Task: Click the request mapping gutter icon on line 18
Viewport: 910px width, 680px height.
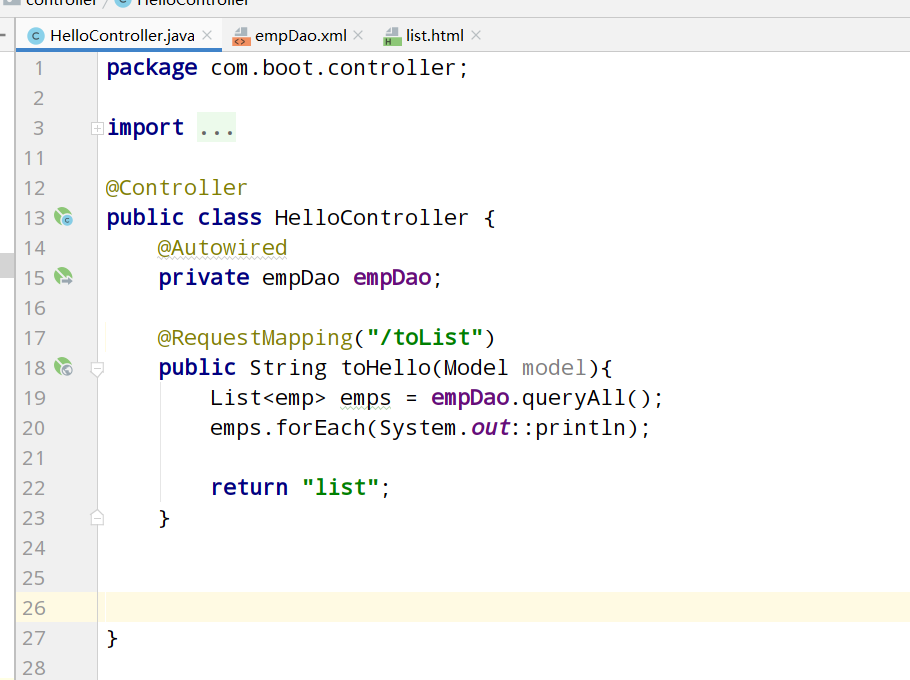Action: pyautogui.click(x=64, y=367)
